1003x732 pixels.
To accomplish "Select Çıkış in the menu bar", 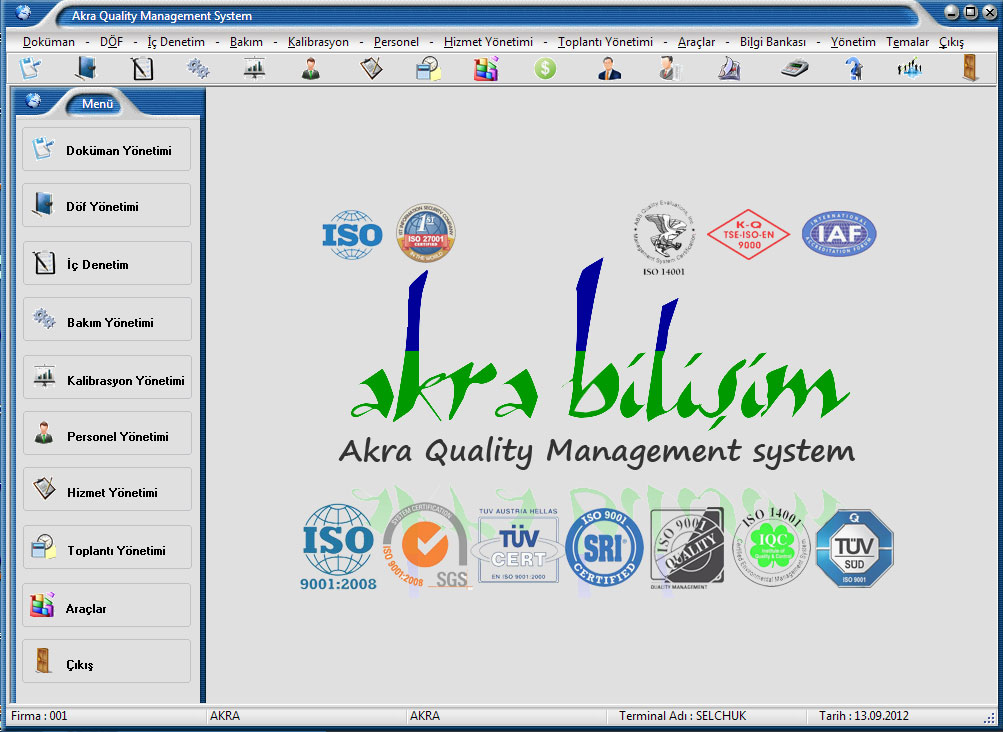I will tap(951, 42).
